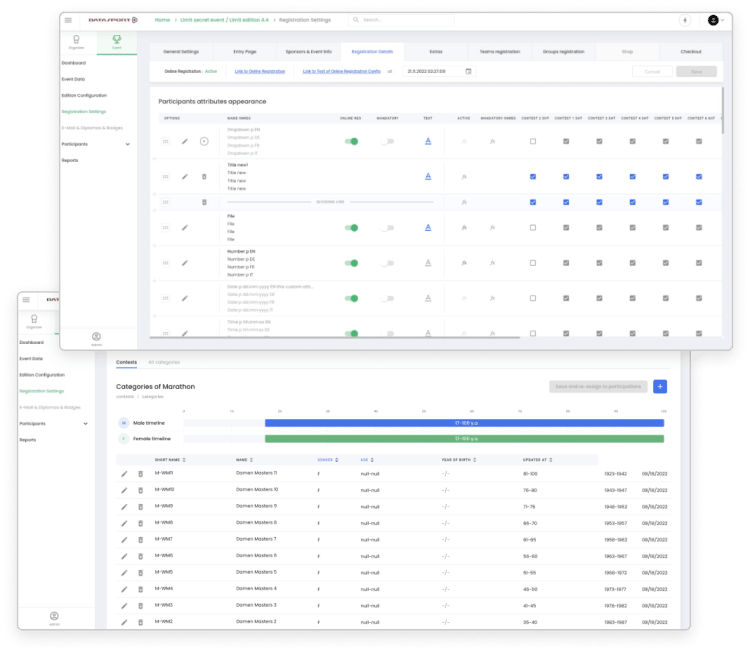This screenshot has height=653, width=750.
Task: Open the All categories tab
Action: 164,362
